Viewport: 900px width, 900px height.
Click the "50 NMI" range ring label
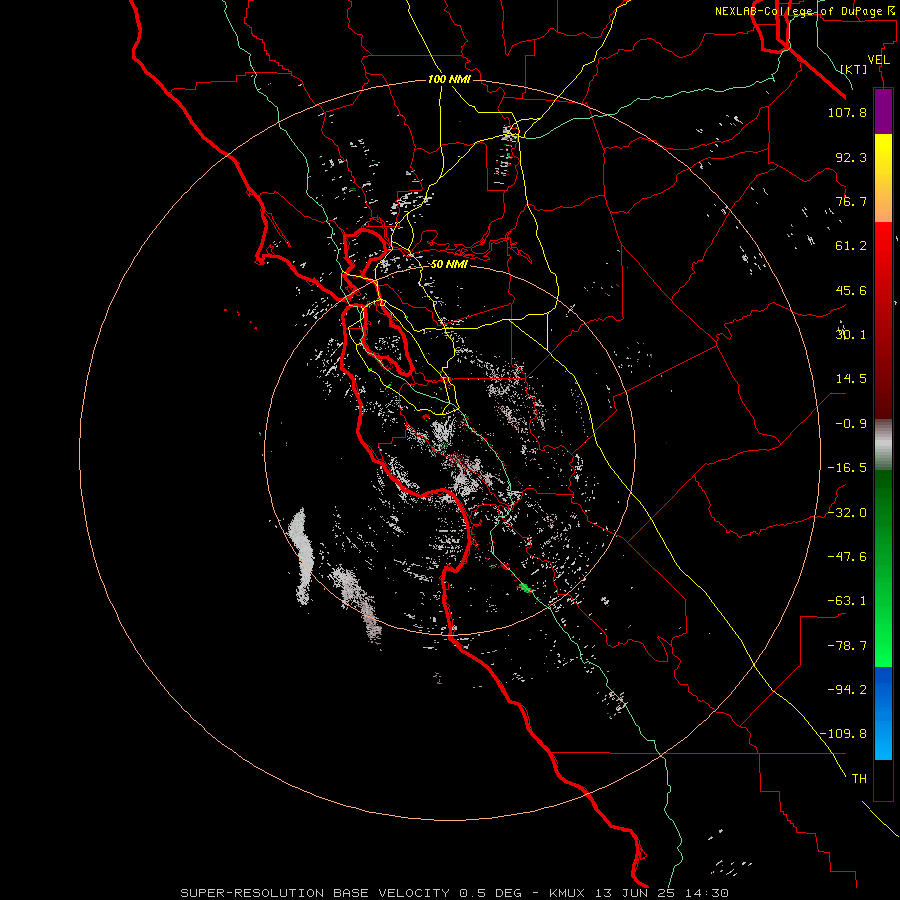coord(449,264)
